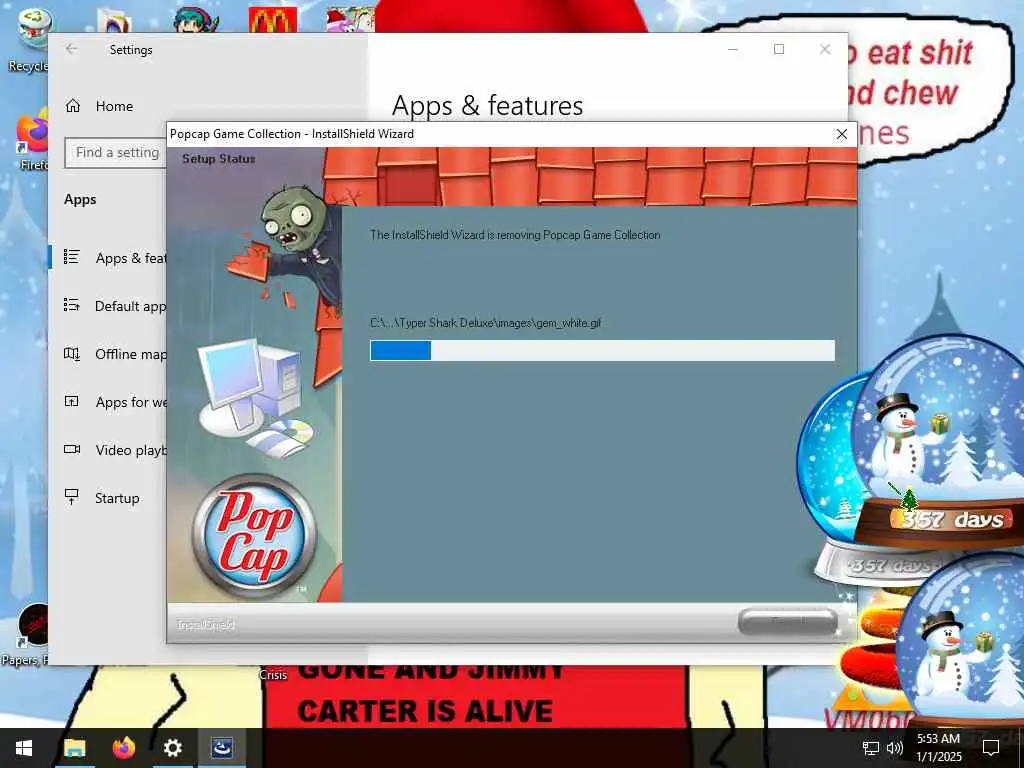Select Apps & features icon in sidebar

[x=72, y=257]
